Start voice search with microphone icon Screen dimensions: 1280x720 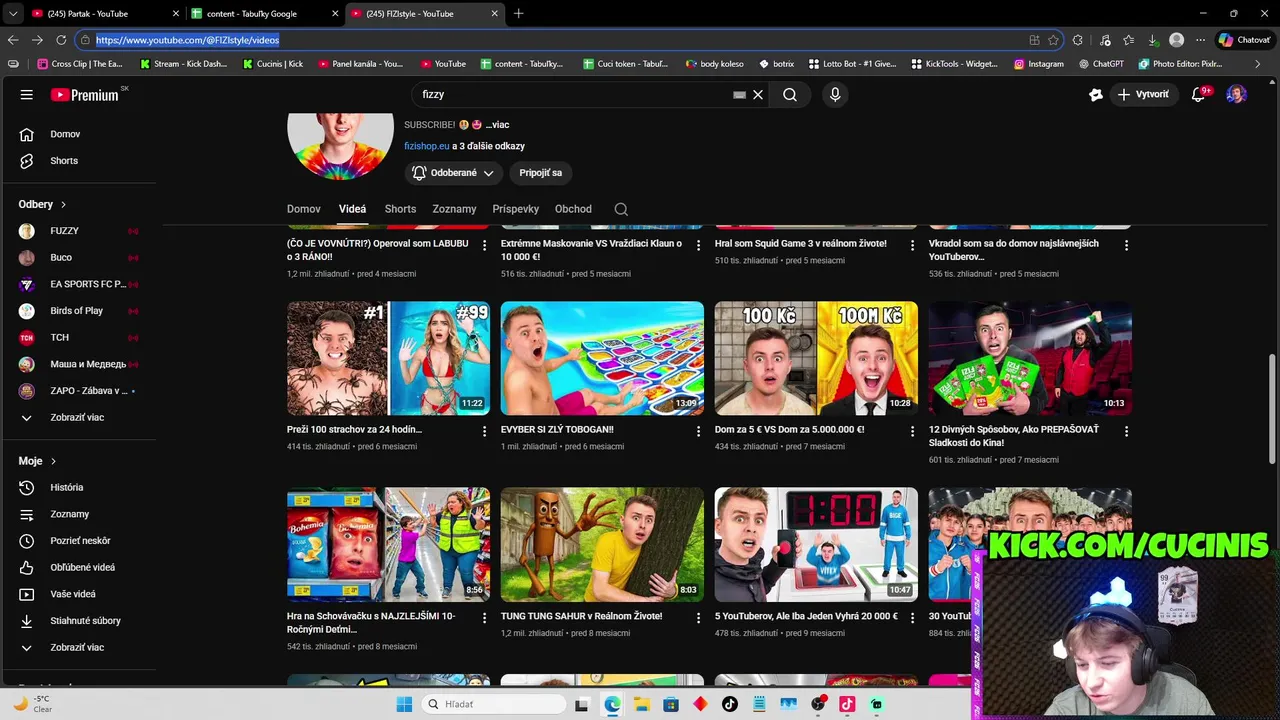(835, 94)
